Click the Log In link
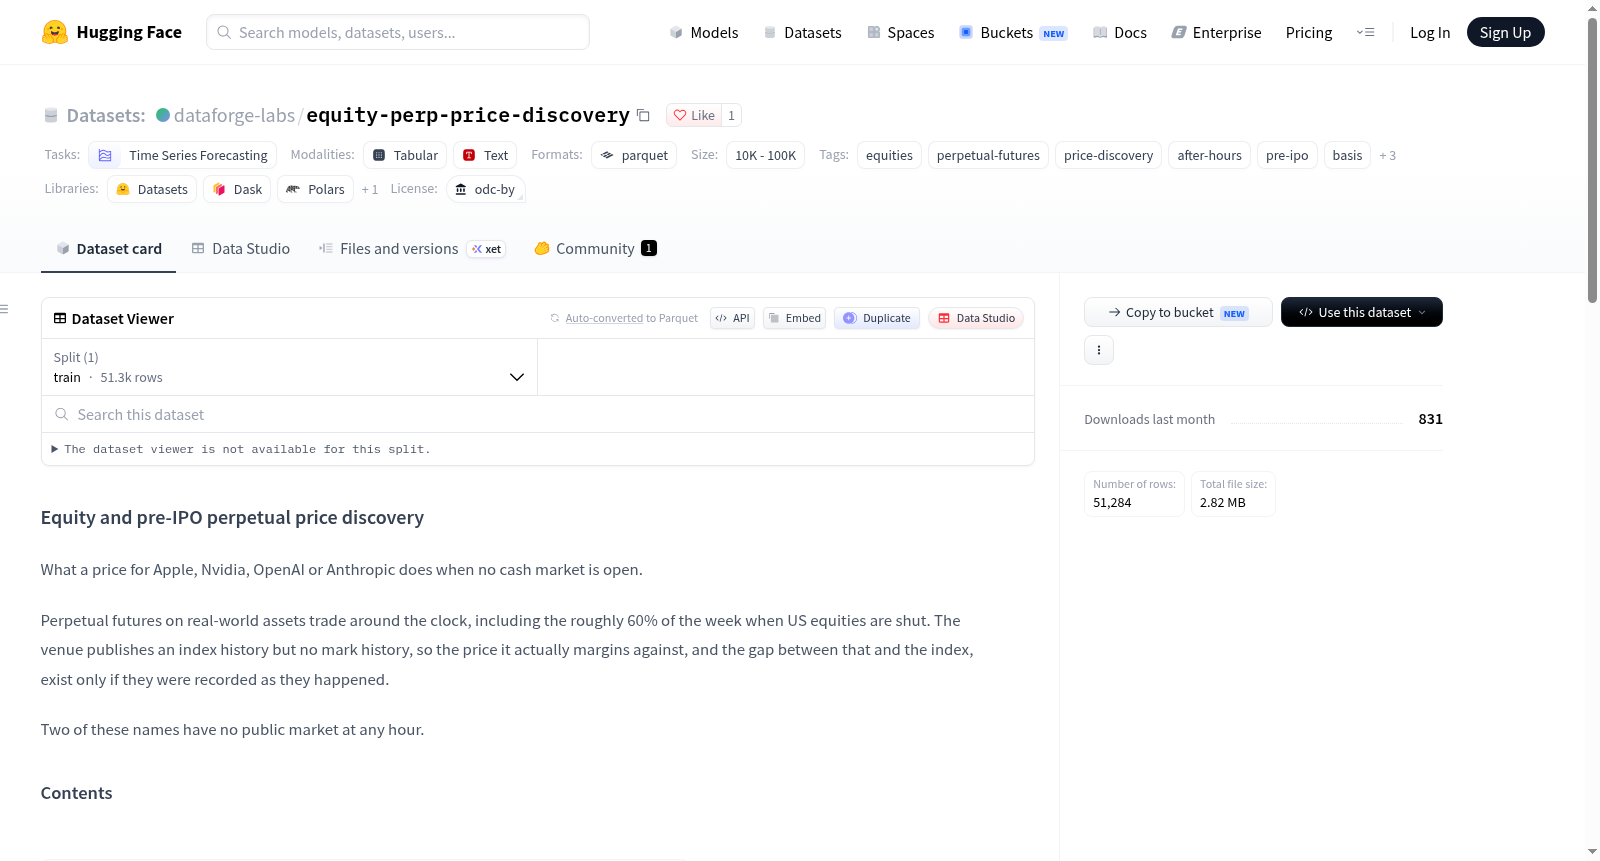The width and height of the screenshot is (1600, 861). coord(1430,32)
